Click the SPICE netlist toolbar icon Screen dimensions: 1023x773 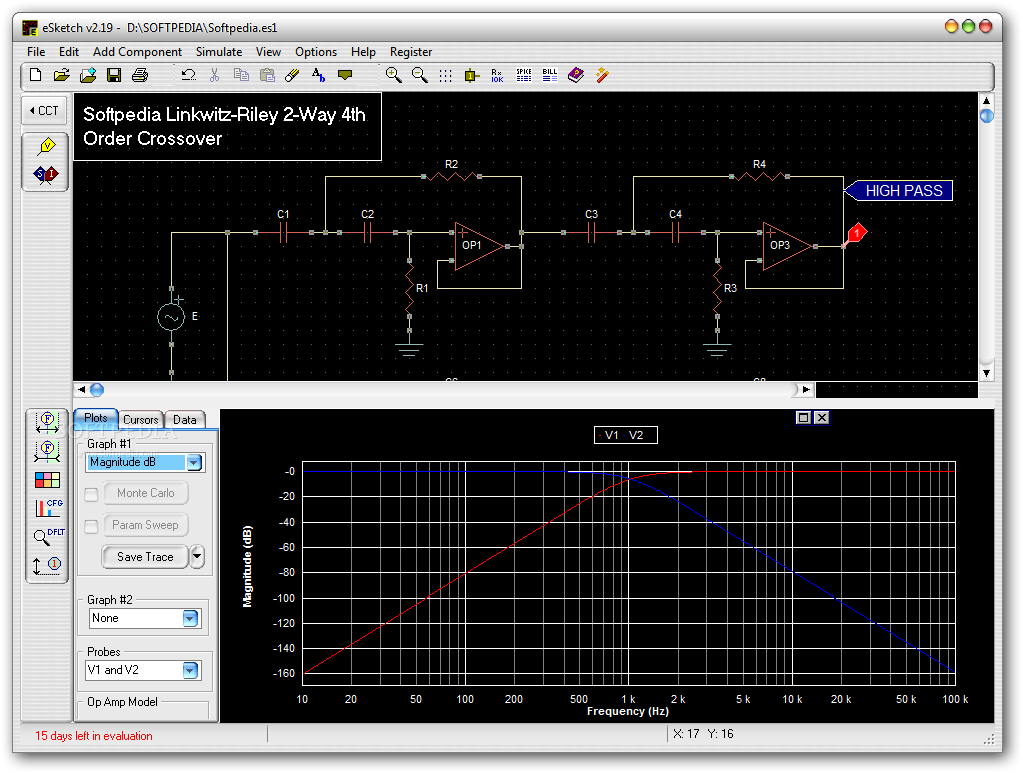pyautogui.click(x=524, y=75)
